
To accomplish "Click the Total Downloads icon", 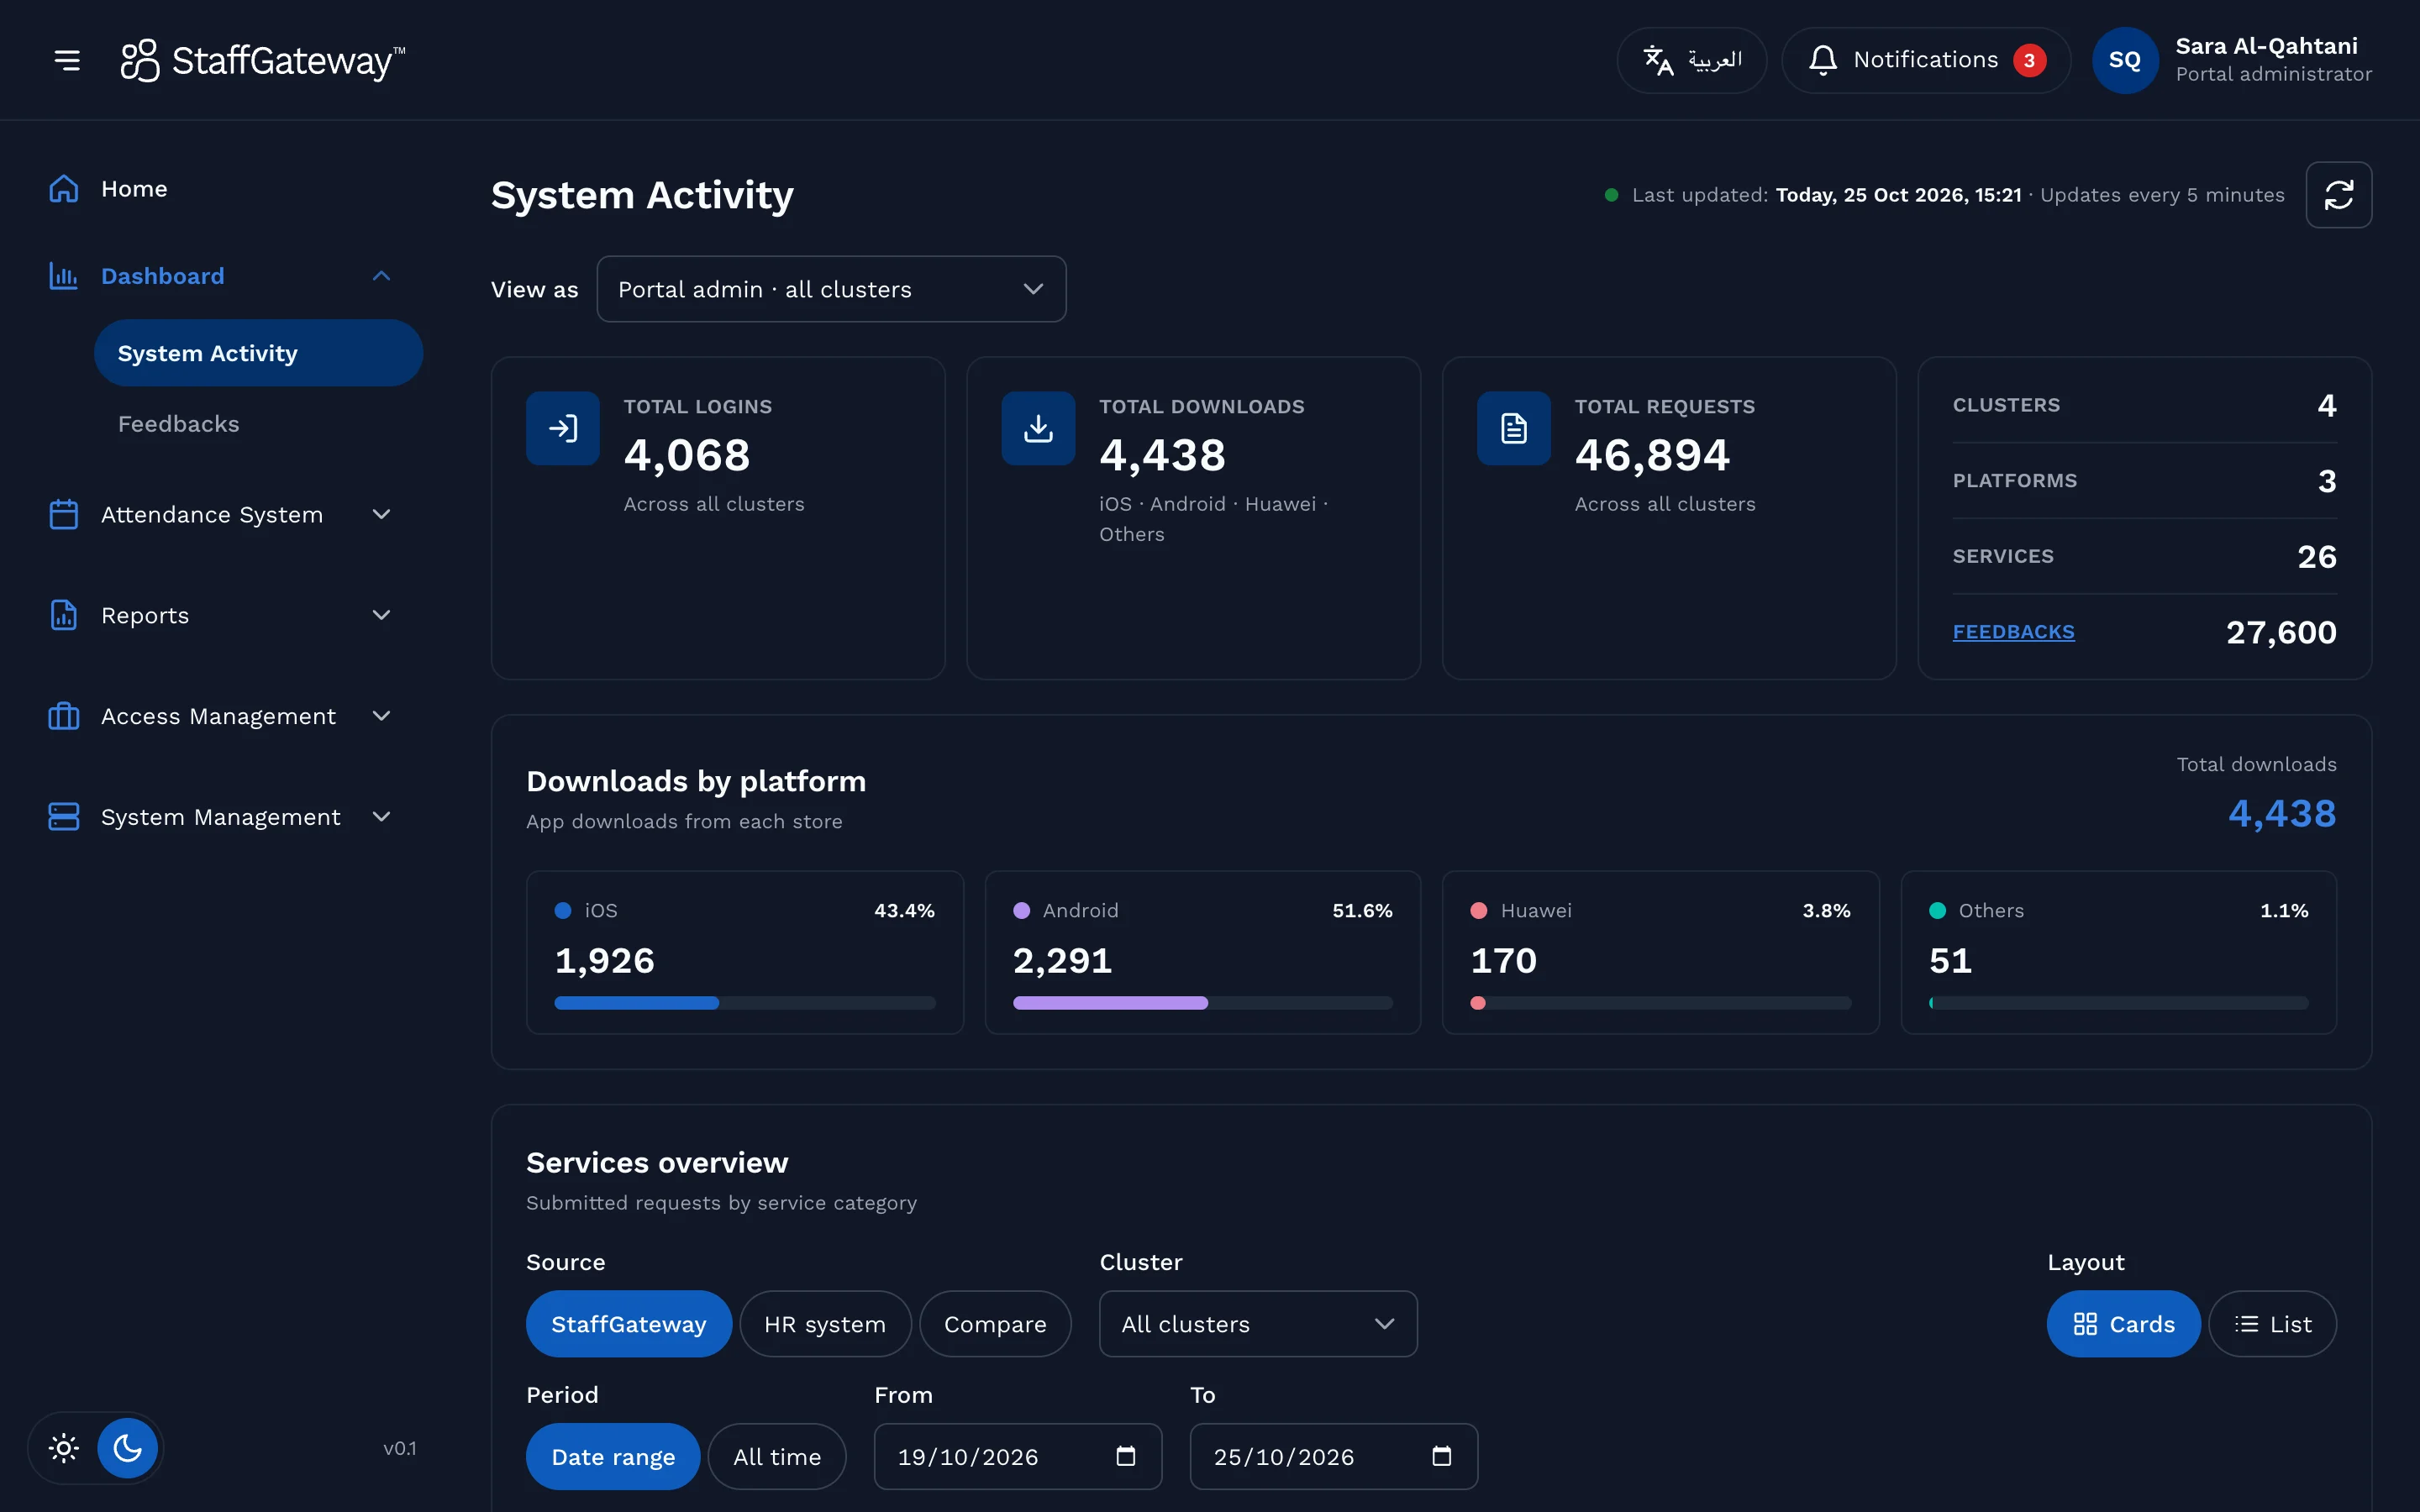I will [1038, 428].
